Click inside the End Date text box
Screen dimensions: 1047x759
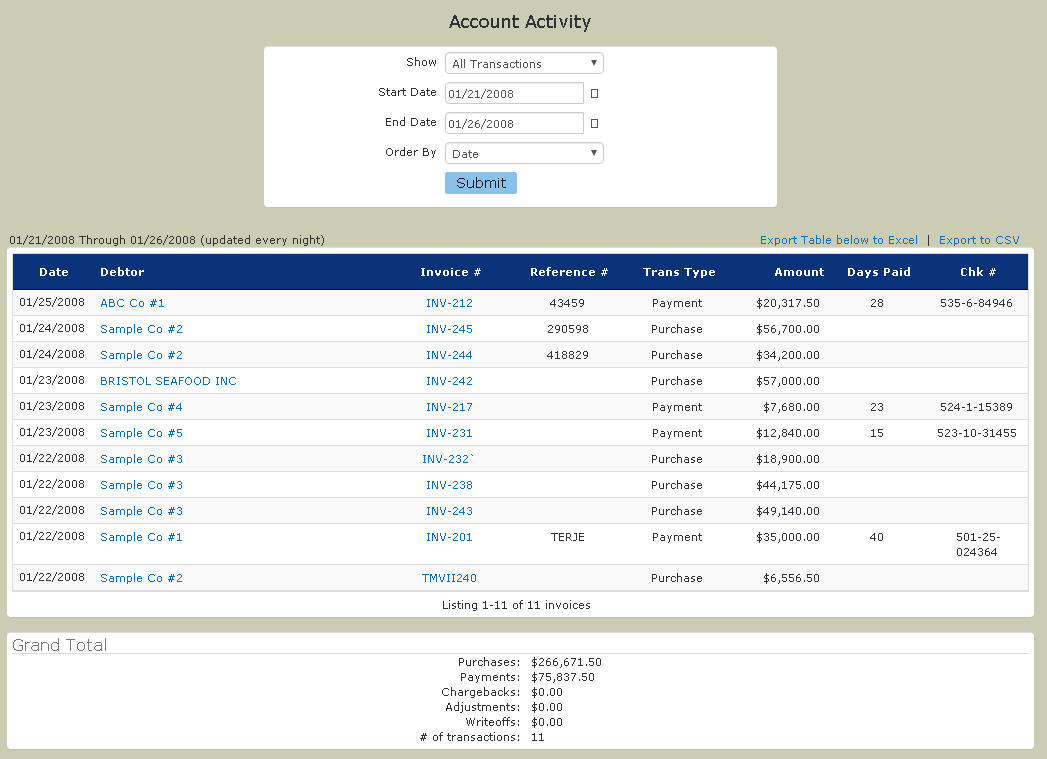tap(513, 122)
